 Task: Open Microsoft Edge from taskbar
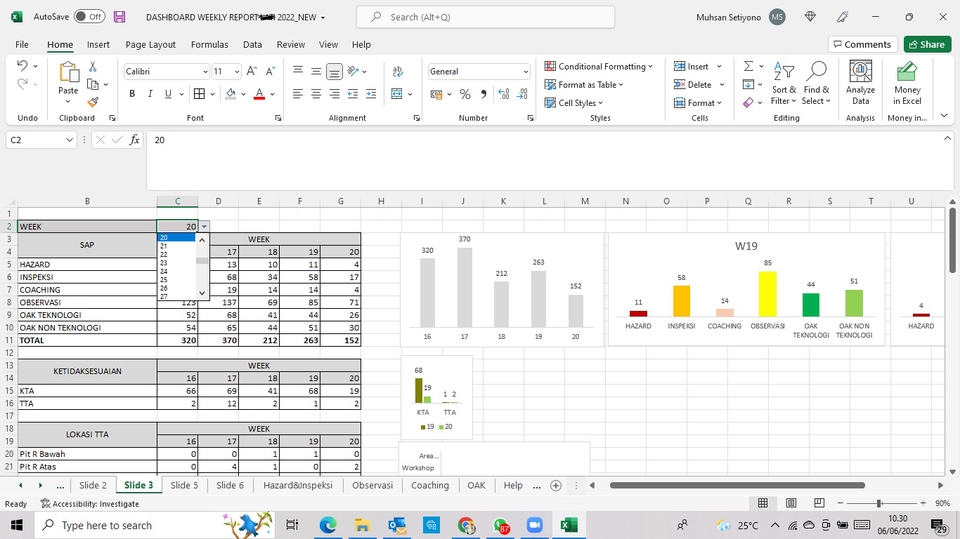coord(328,525)
